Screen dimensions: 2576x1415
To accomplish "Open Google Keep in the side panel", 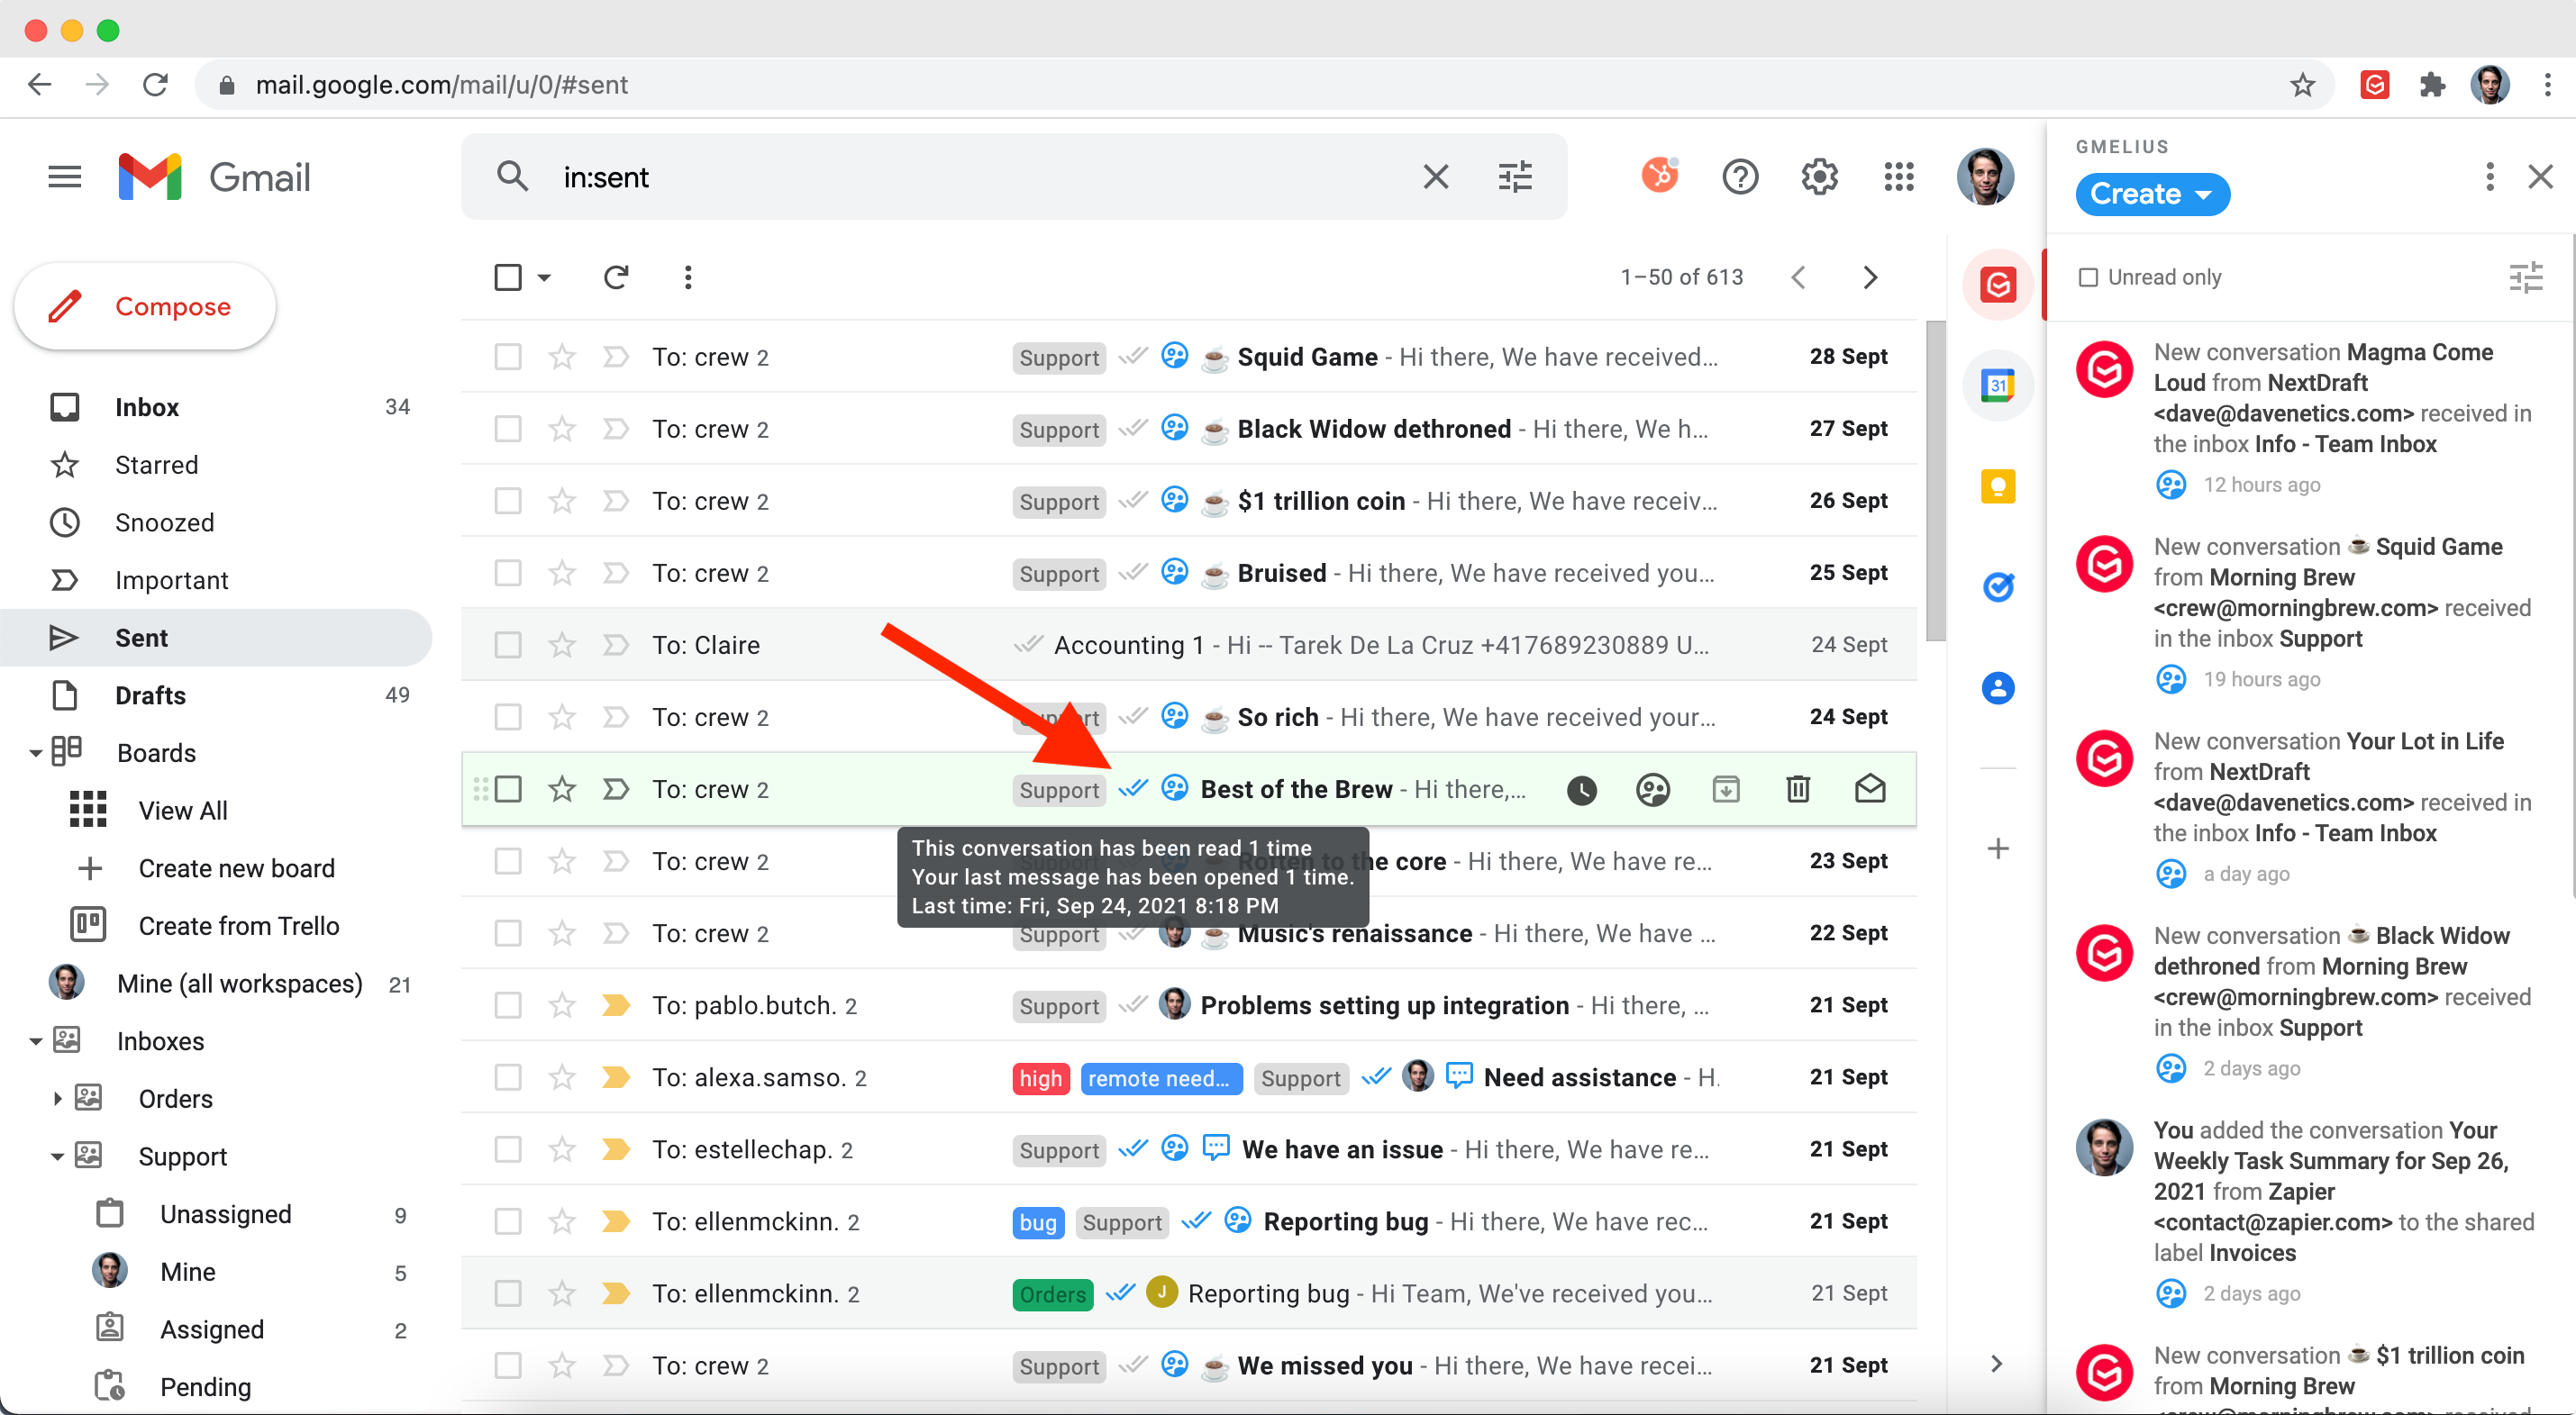I will [1998, 486].
